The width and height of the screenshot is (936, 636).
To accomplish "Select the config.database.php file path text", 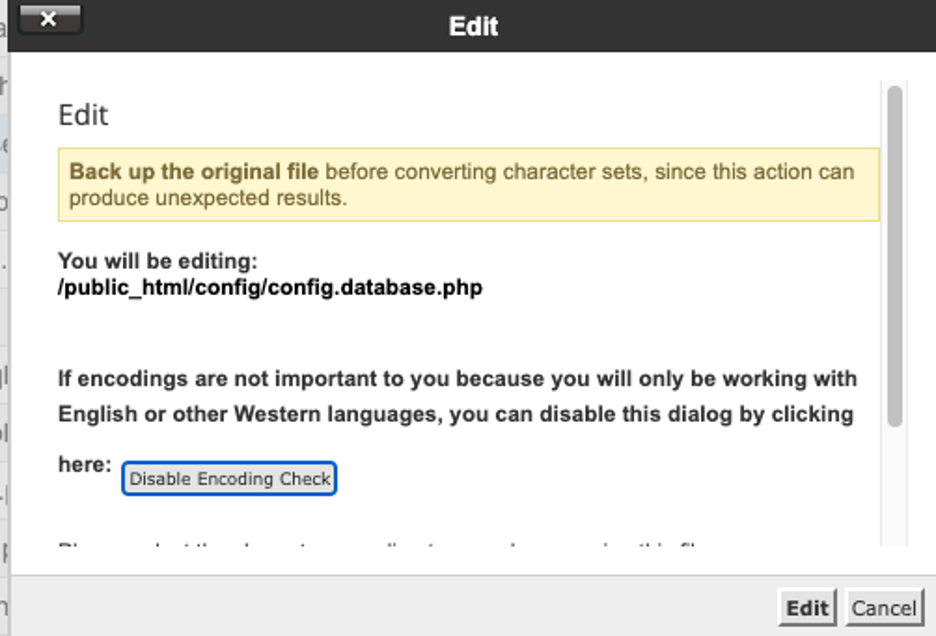I will (270, 287).
